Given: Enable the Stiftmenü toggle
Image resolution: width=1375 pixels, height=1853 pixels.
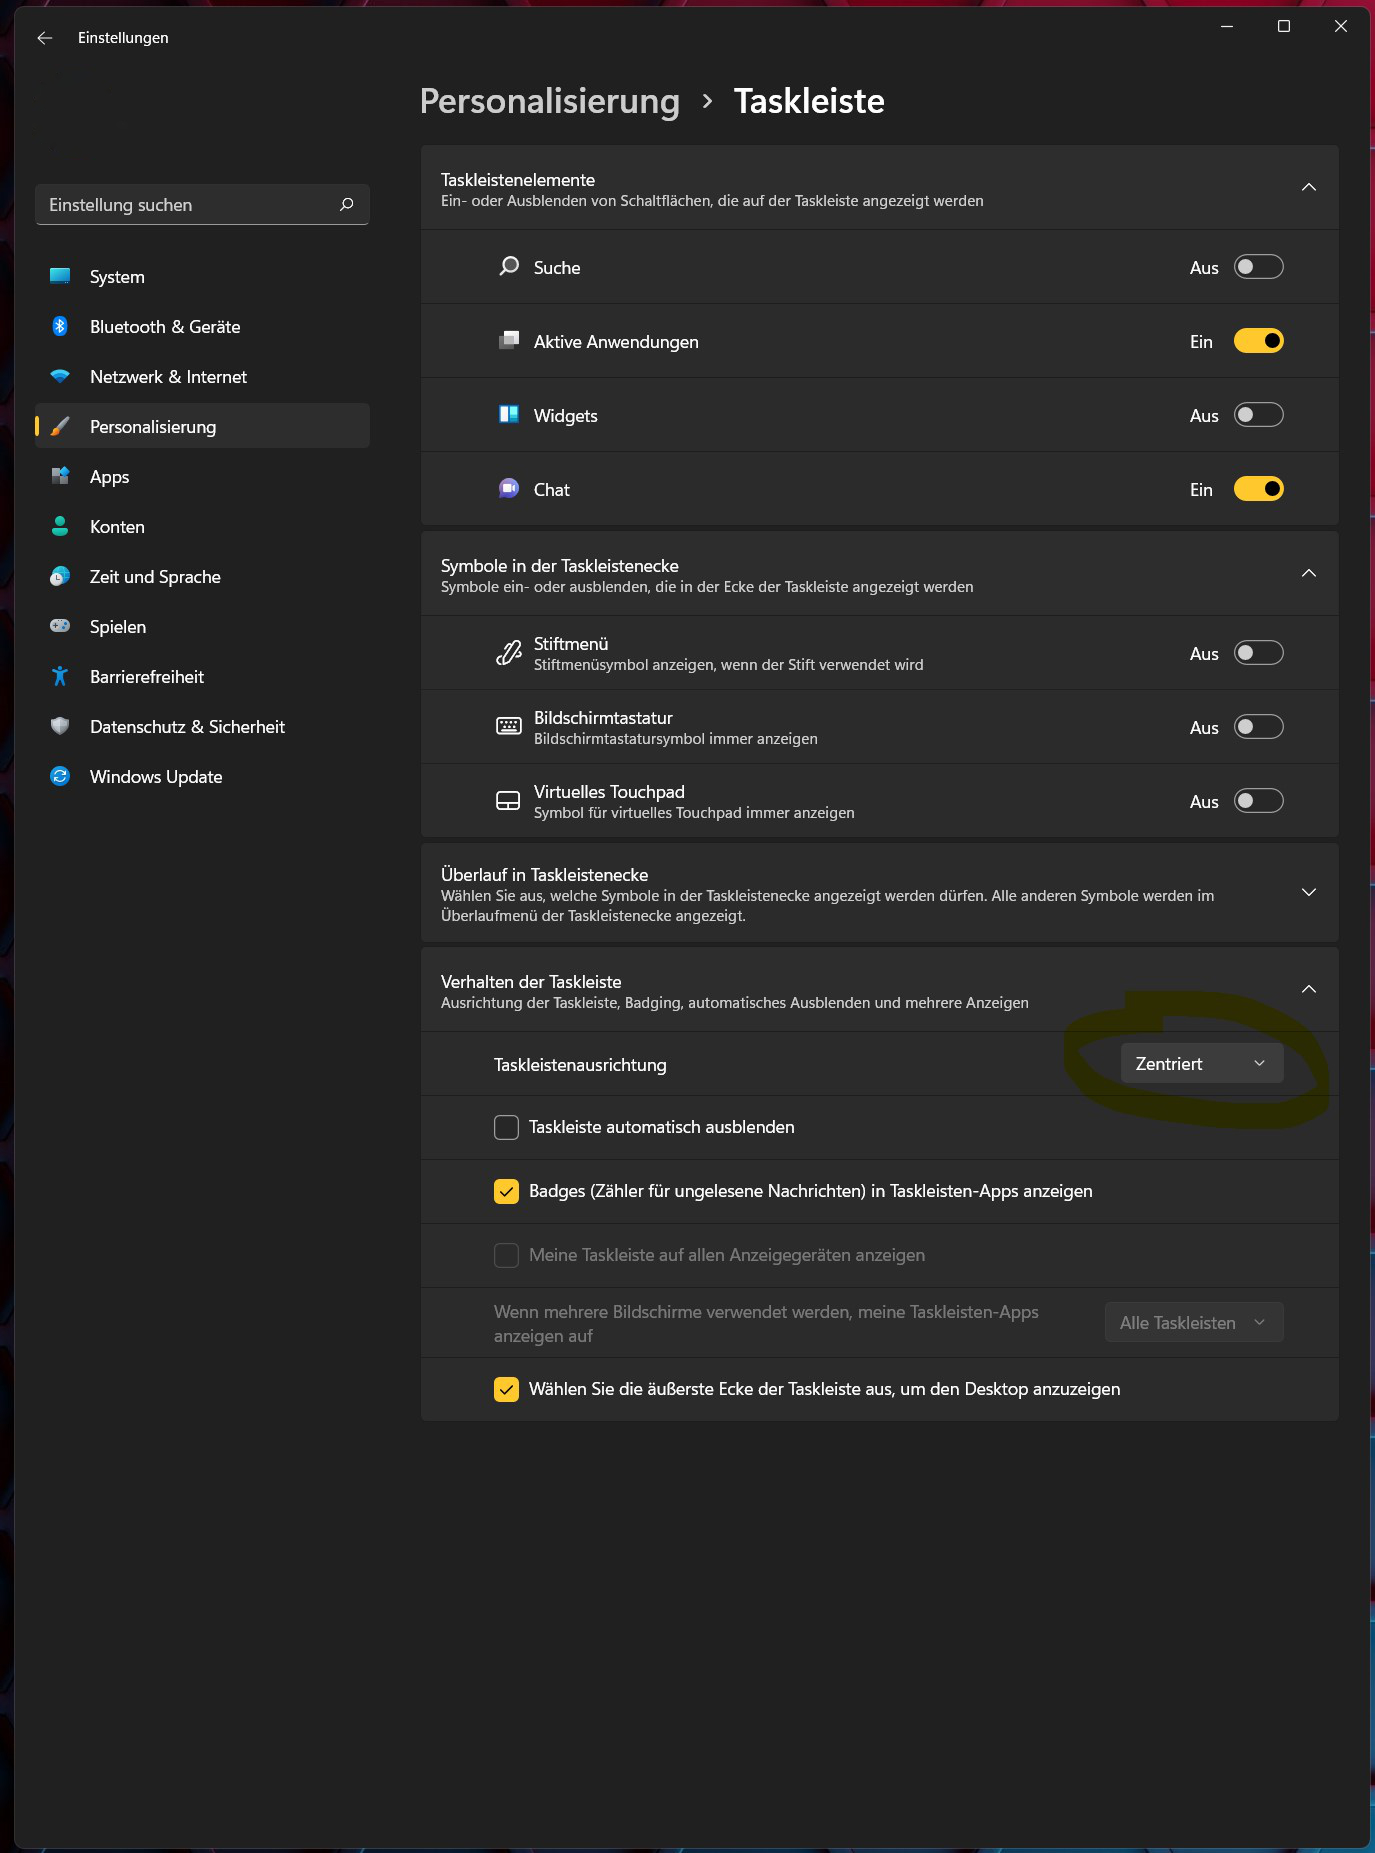Looking at the screenshot, I should (1258, 653).
